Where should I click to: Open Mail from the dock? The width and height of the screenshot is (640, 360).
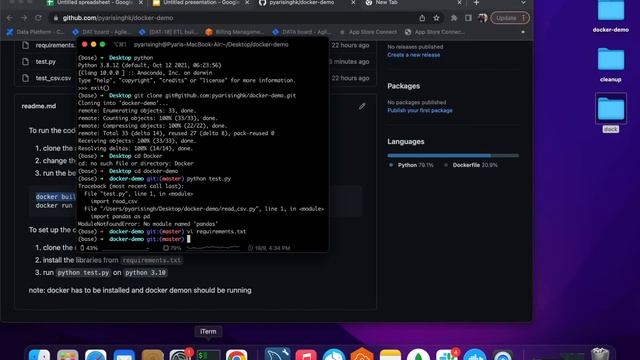[124, 355]
